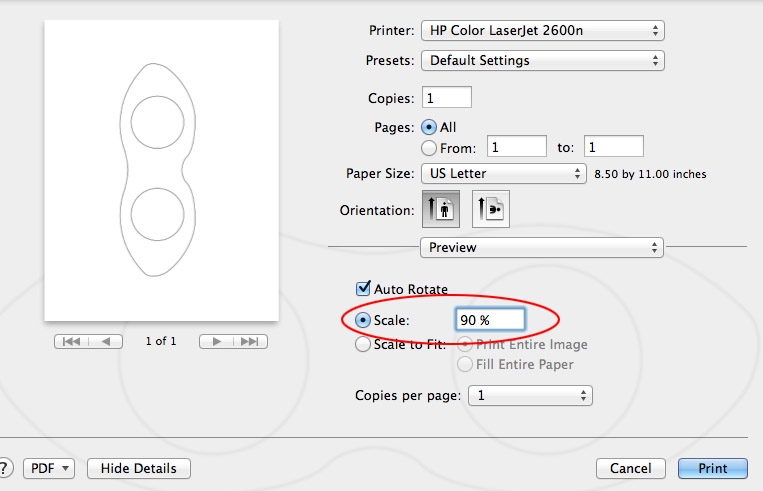Click the From page number field
The height and width of the screenshot is (491, 763).
[x=517, y=146]
